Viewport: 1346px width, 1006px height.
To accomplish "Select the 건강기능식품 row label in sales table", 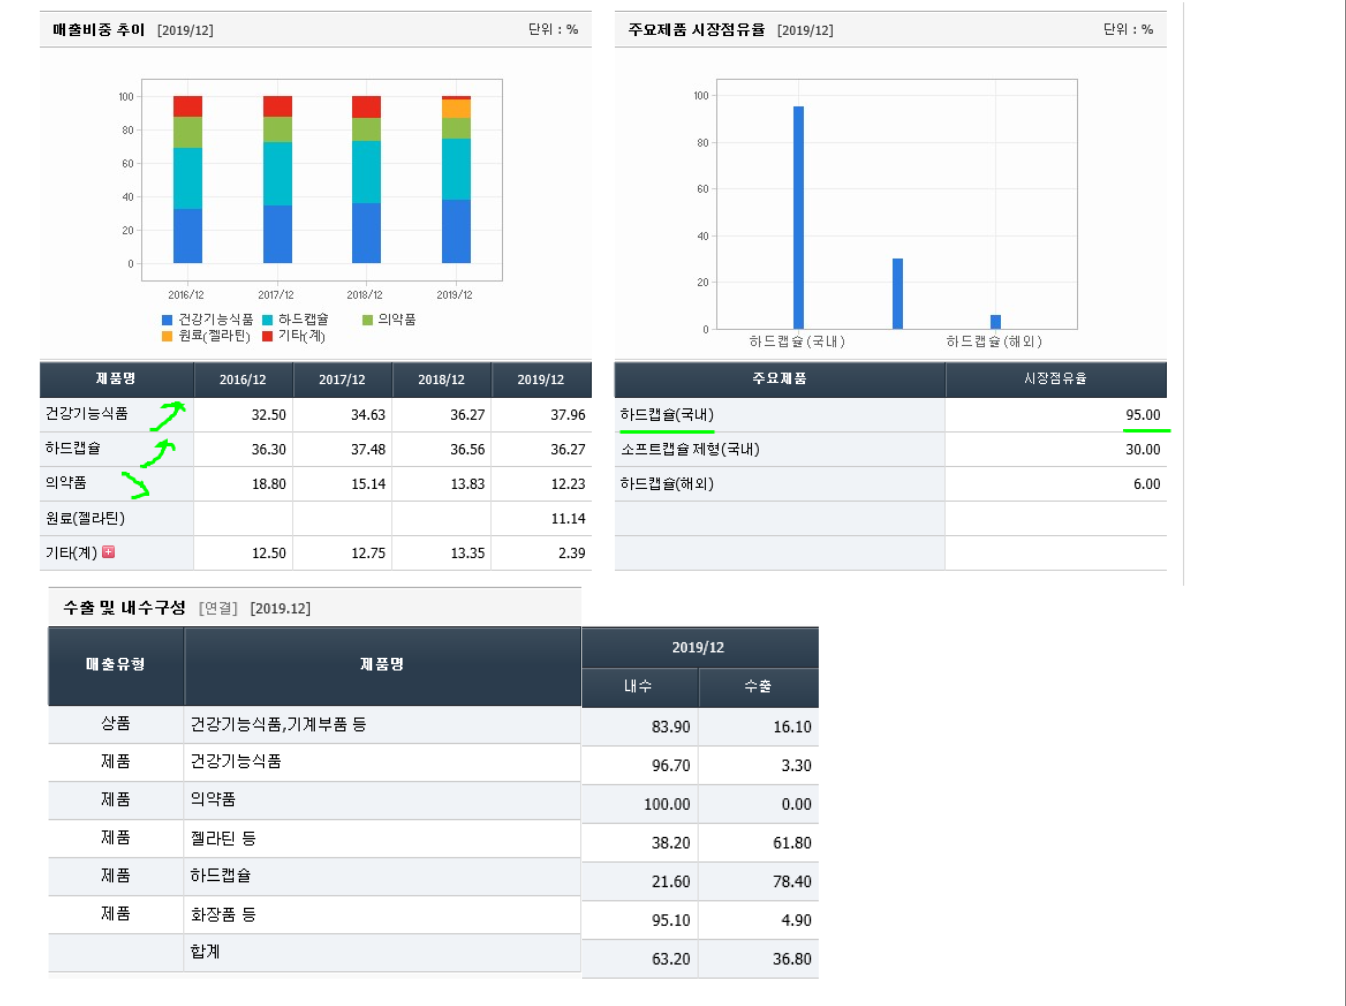I will click(87, 414).
